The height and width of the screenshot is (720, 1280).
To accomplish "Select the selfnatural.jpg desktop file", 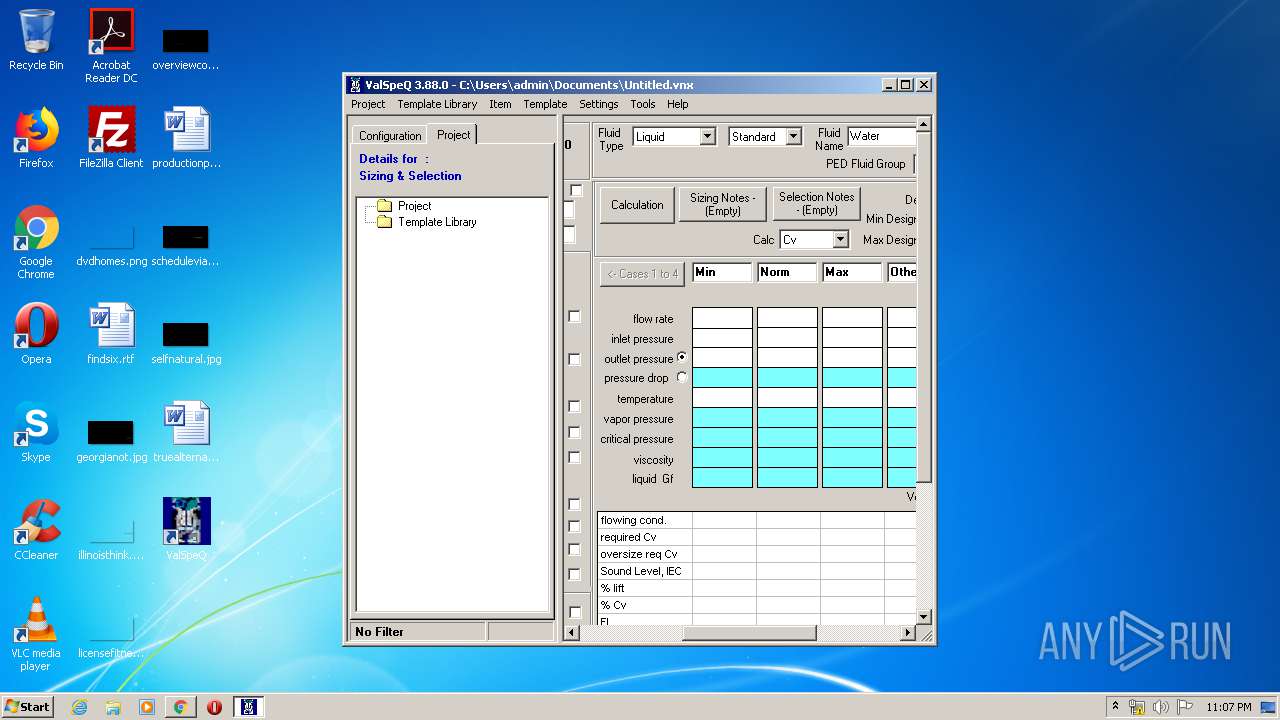I will [x=186, y=341].
